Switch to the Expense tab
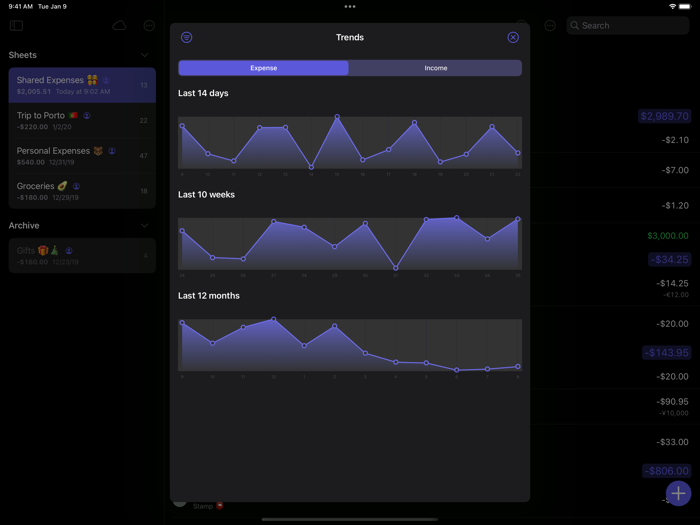The height and width of the screenshot is (525, 700). tap(263, 68)
